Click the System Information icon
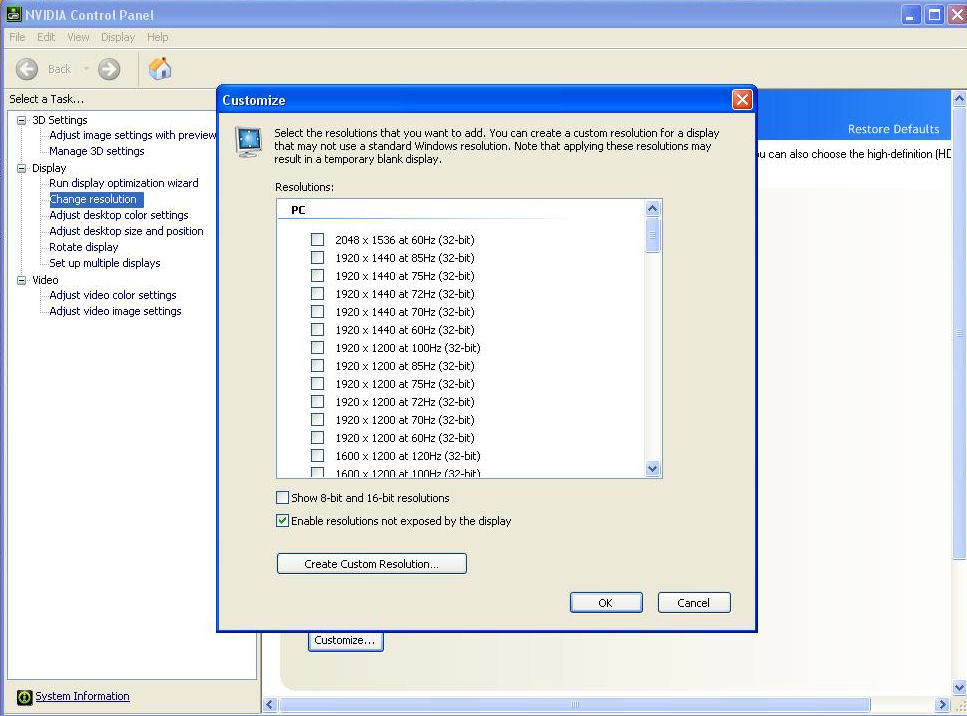This screenshot has width=967, height=716. (x=25, y=697)
